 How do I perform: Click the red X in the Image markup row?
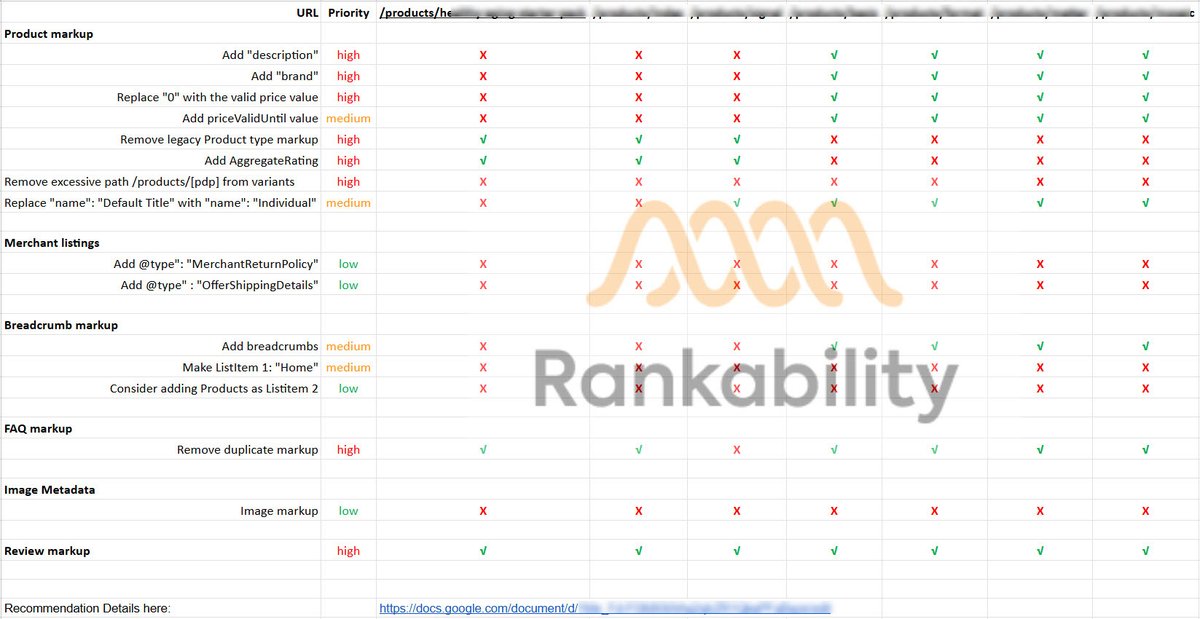tap(483, 511)
